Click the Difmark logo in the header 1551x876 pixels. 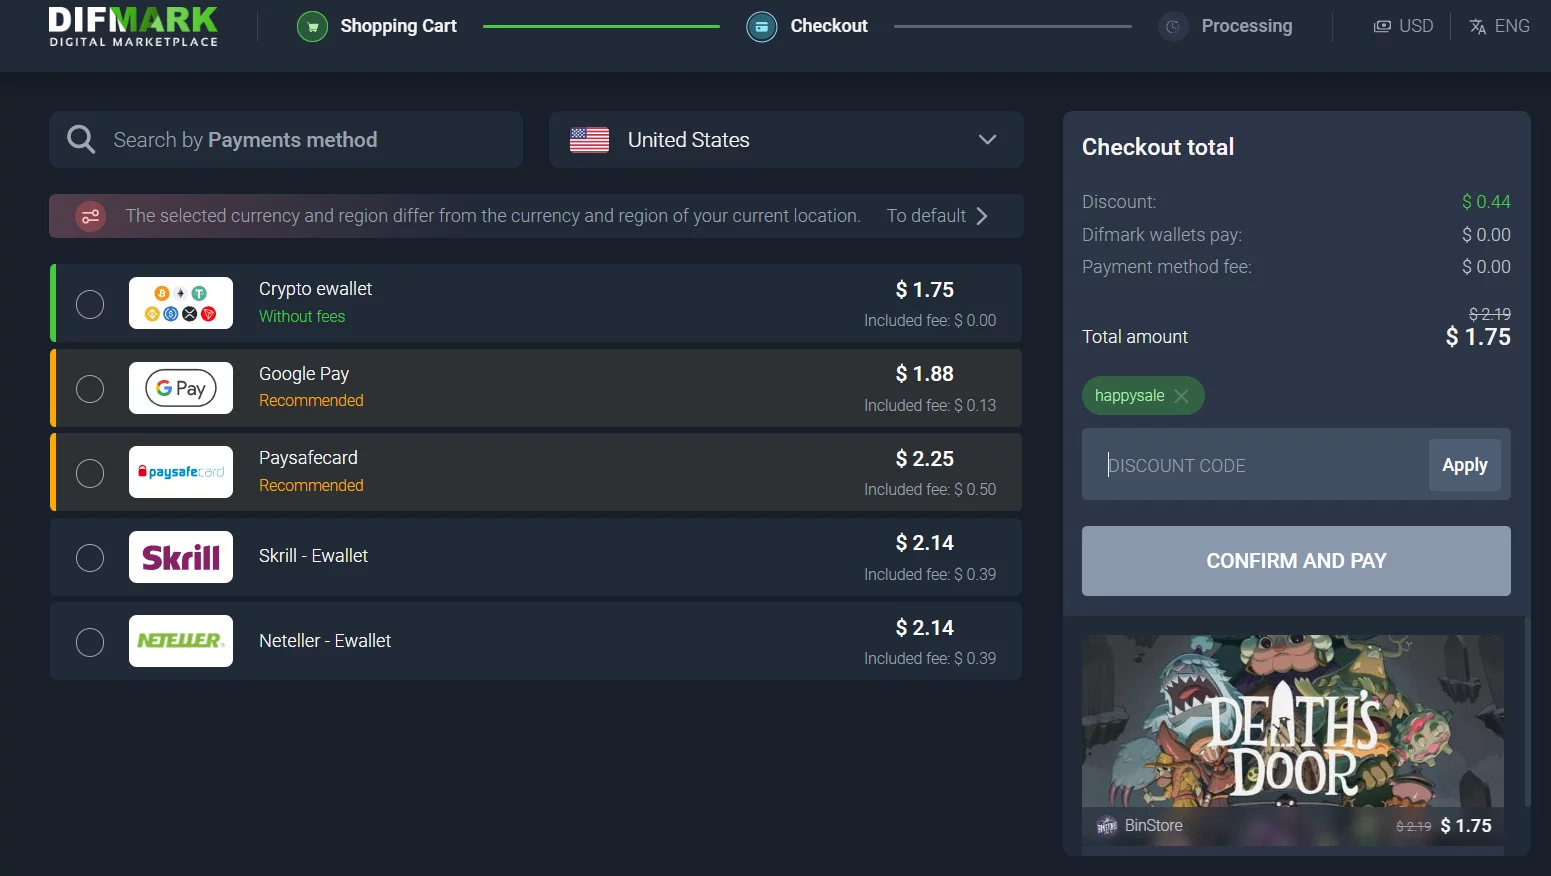tap(133, 27)
